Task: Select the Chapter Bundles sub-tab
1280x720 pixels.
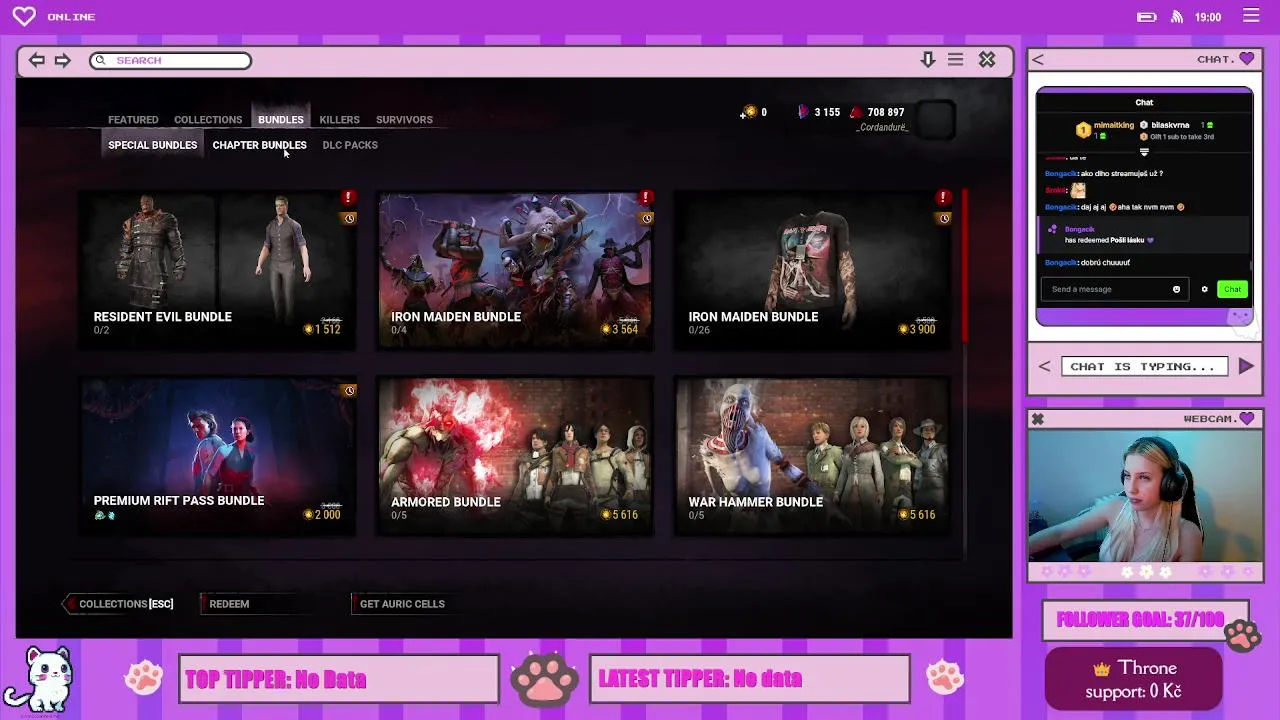Action: coord(259,145)
